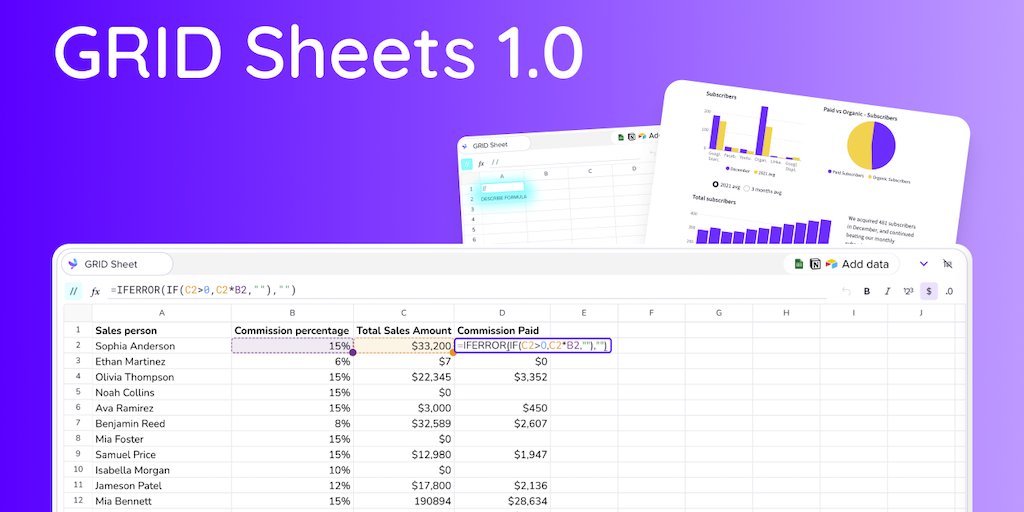This screenshot has height=512, width=1024.
Task: Click the GRID logo beside sheet title
Action: pos(73,264)
